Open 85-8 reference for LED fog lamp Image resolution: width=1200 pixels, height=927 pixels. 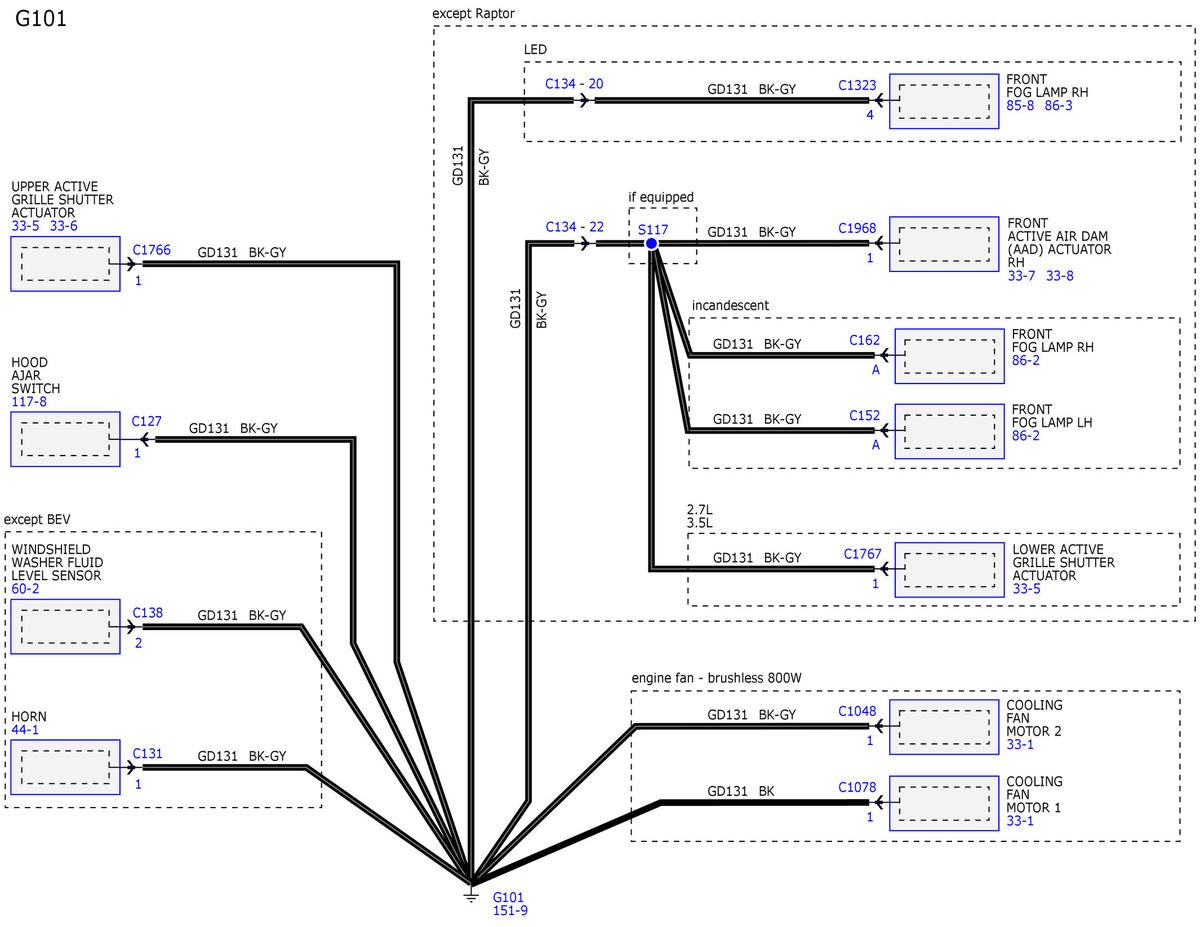click(x=1022, y=105)
